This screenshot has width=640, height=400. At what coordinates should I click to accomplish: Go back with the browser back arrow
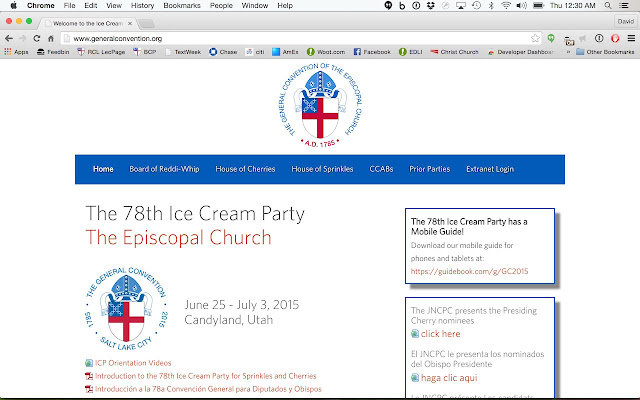9,38
